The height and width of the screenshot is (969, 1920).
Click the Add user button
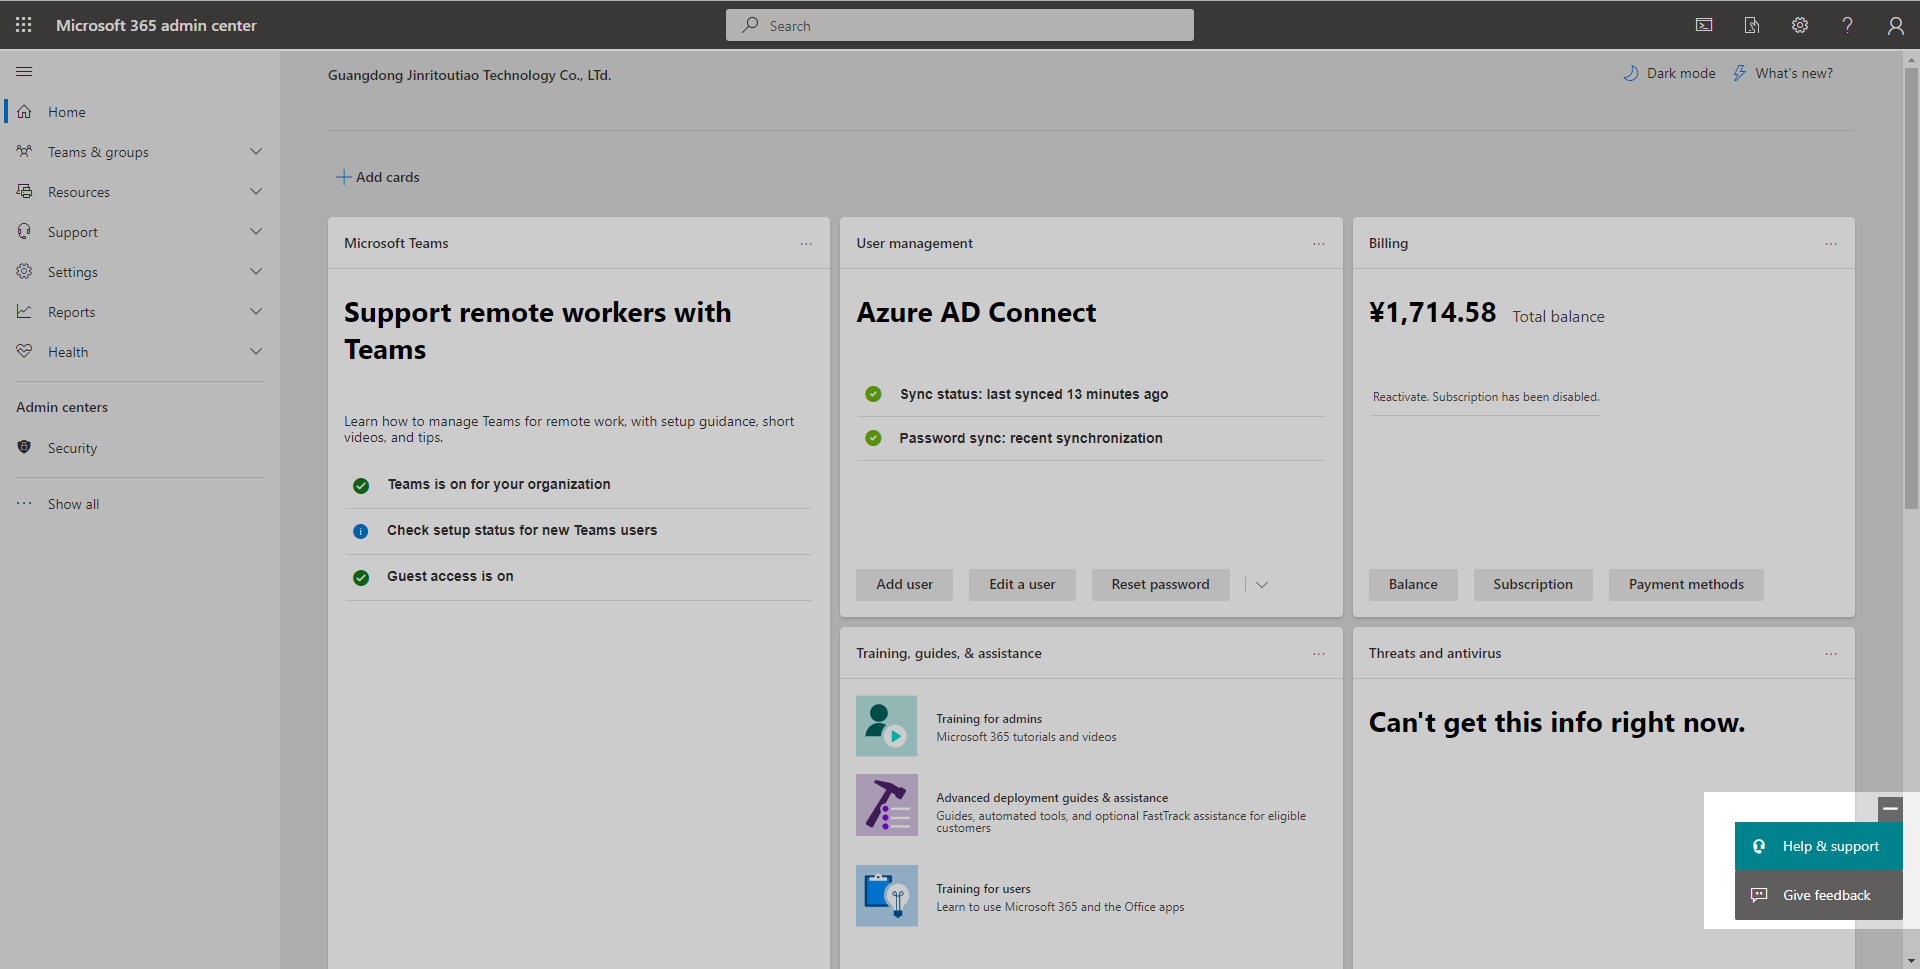(x=903, y=584)
